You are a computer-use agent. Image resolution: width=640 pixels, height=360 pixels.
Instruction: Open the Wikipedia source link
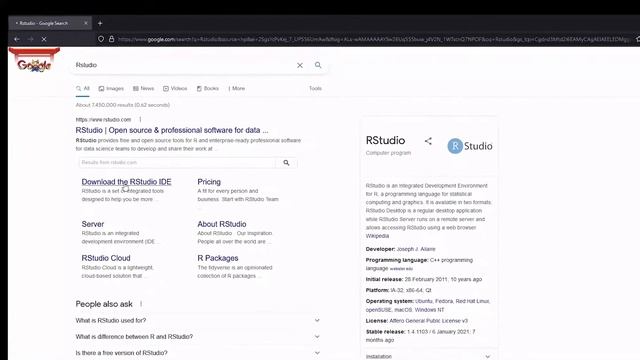(377, 236)
